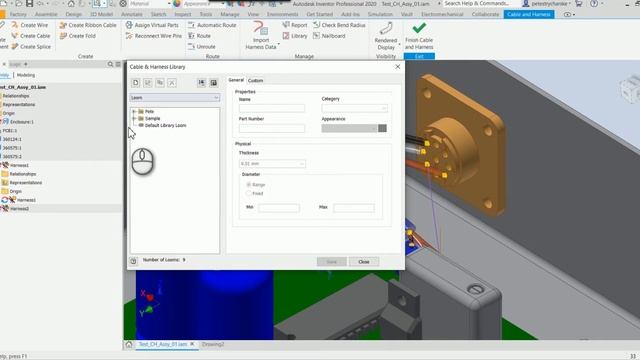
Task: Switch to Drawing2 document tab
Action: tap(213, 344)
